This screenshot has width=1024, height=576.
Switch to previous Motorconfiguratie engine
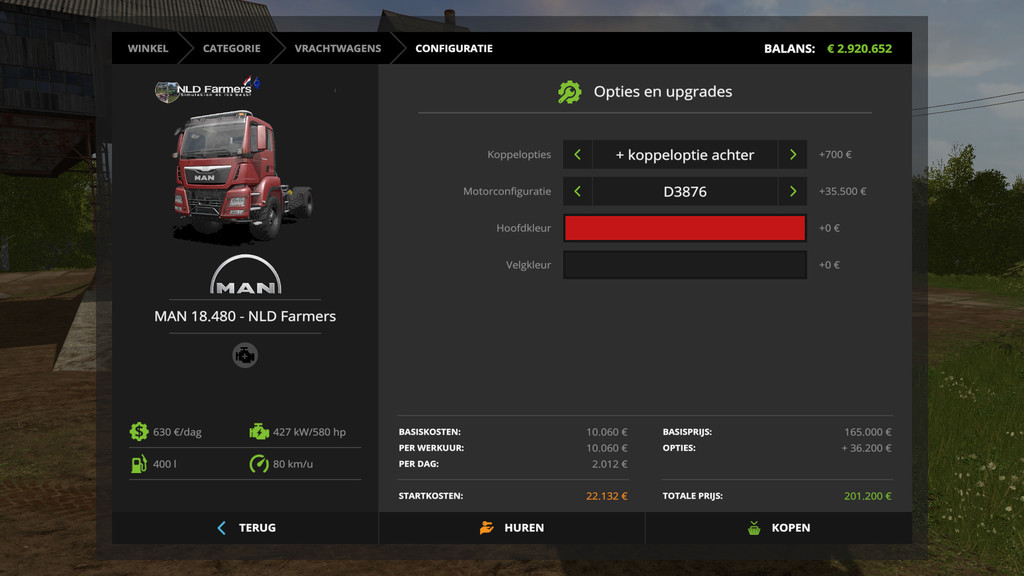coord(577,191)
